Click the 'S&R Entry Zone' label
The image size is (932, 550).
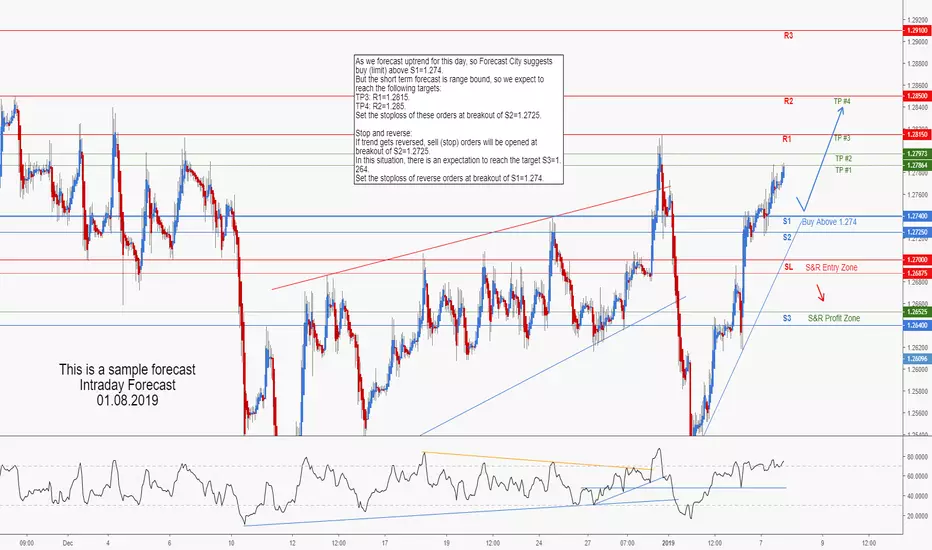pos(832,268)
